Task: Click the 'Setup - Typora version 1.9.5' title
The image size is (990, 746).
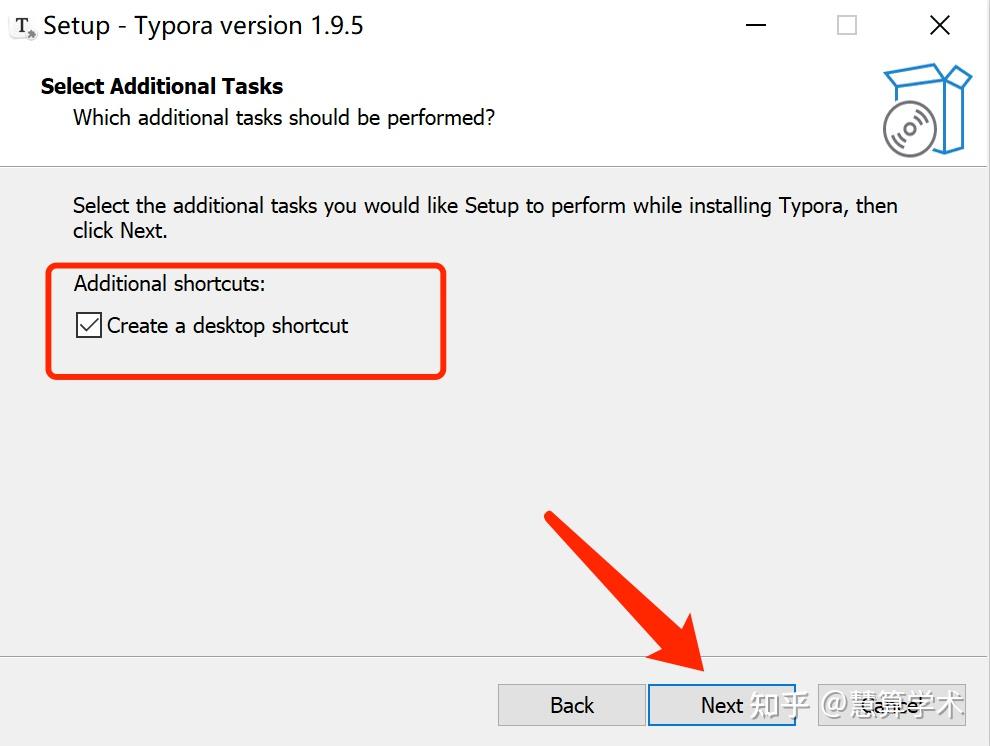Action: [x=203, y=26]
